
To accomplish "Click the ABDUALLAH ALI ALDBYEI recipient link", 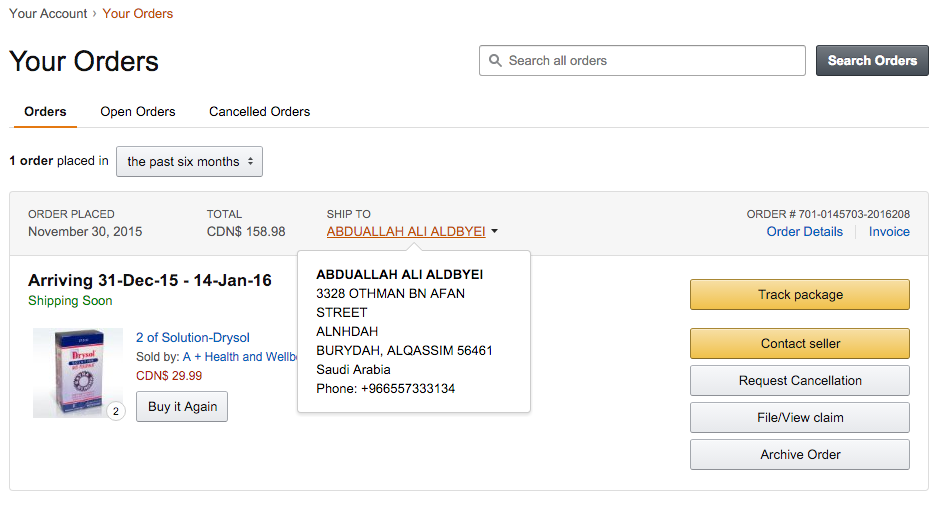I will coord(405,231).
